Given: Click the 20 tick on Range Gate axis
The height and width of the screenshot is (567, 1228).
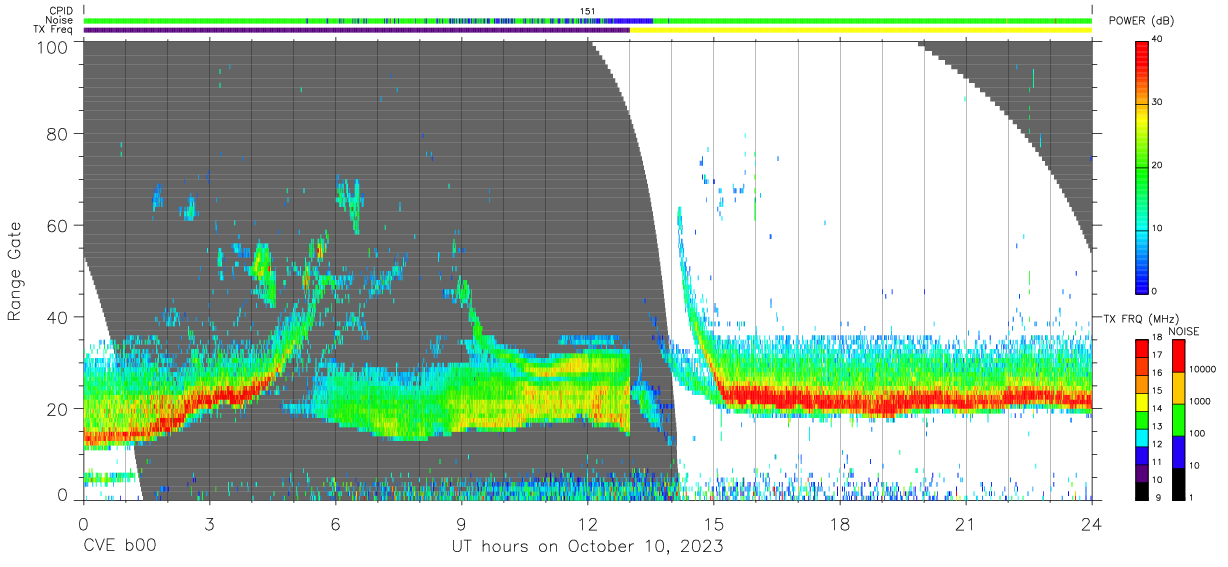Looking at the screenshot, I should tap(57, 409).
